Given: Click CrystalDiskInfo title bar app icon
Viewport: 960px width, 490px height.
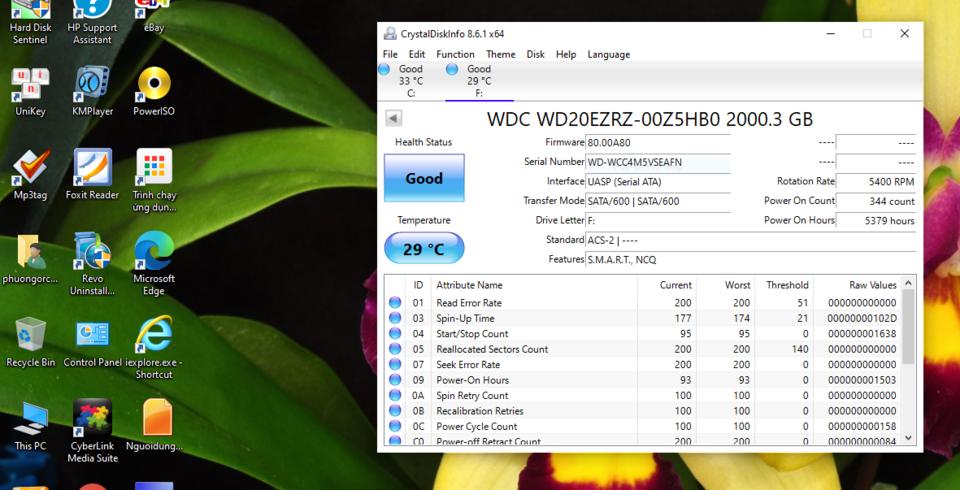Looking at the screenshot, I should tap(389, 34).
